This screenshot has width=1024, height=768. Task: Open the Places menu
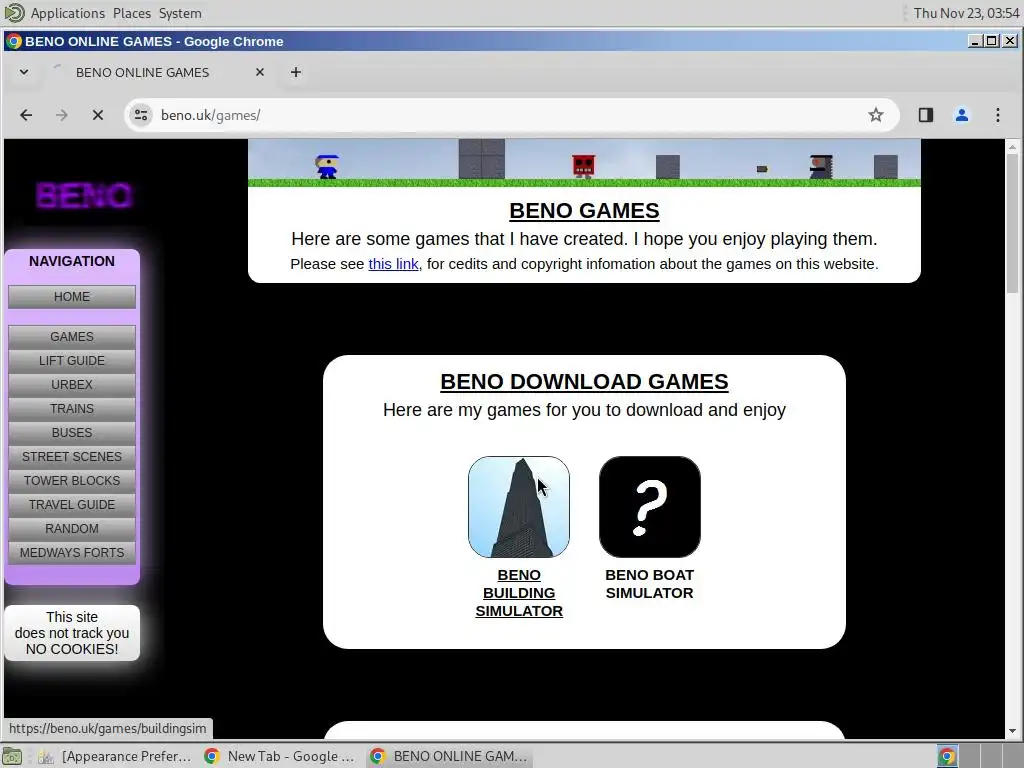(x=131, y=13)
